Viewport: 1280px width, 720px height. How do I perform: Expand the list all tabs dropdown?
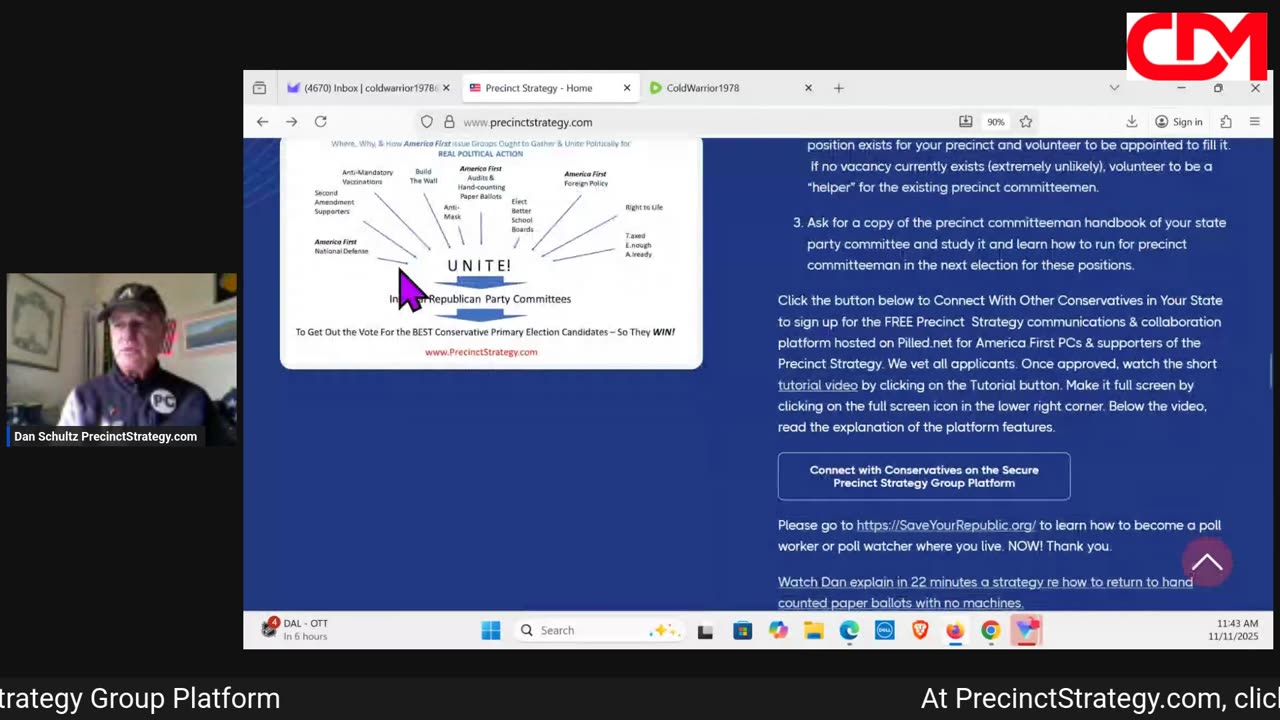pyautogui.click(x=1114, y=88)
